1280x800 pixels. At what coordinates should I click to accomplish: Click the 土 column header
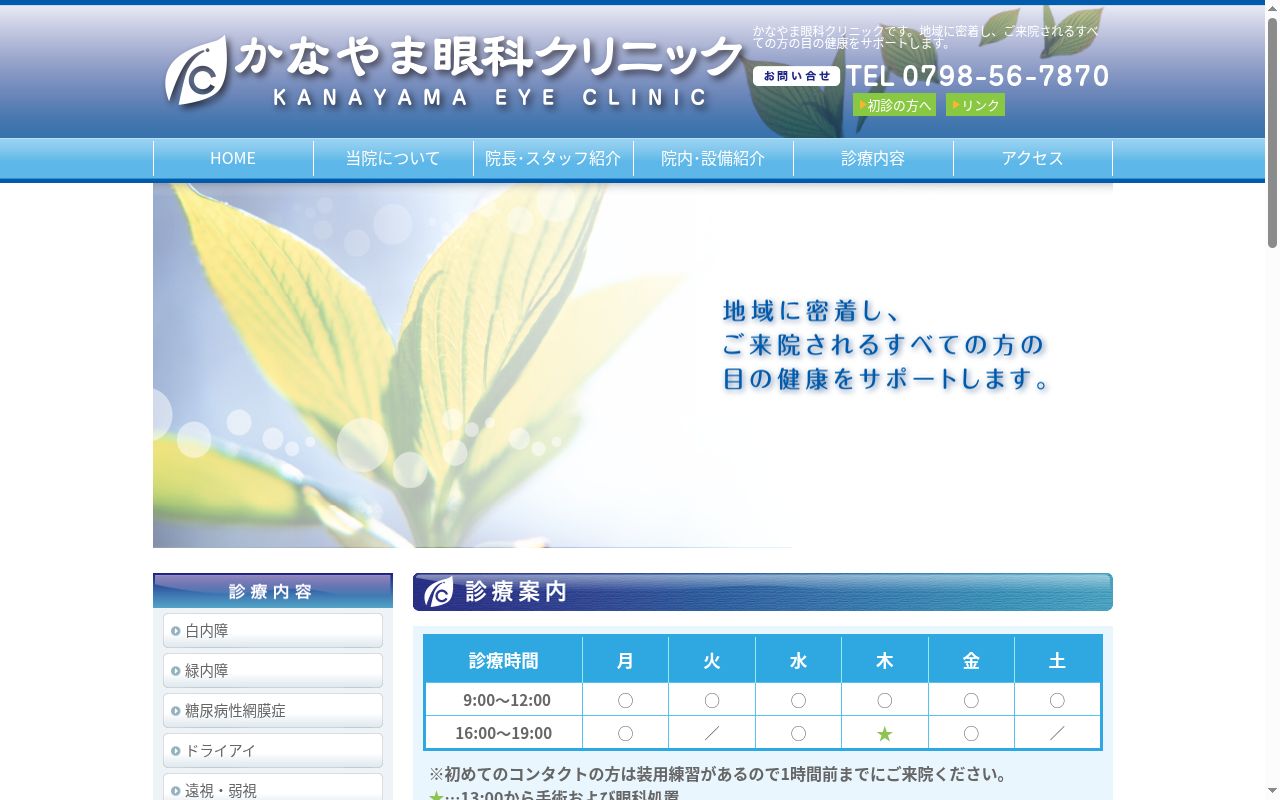(1057, 660)
